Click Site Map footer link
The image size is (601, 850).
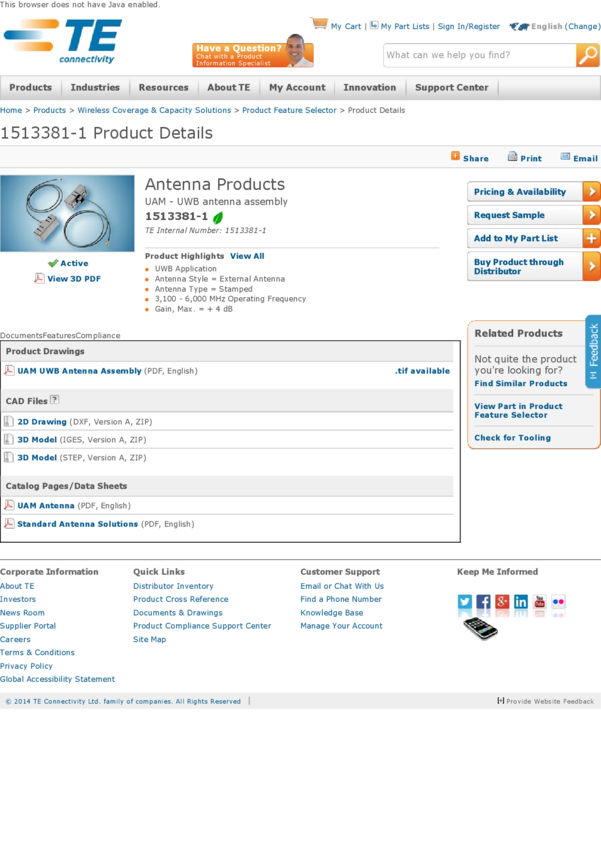150,639
